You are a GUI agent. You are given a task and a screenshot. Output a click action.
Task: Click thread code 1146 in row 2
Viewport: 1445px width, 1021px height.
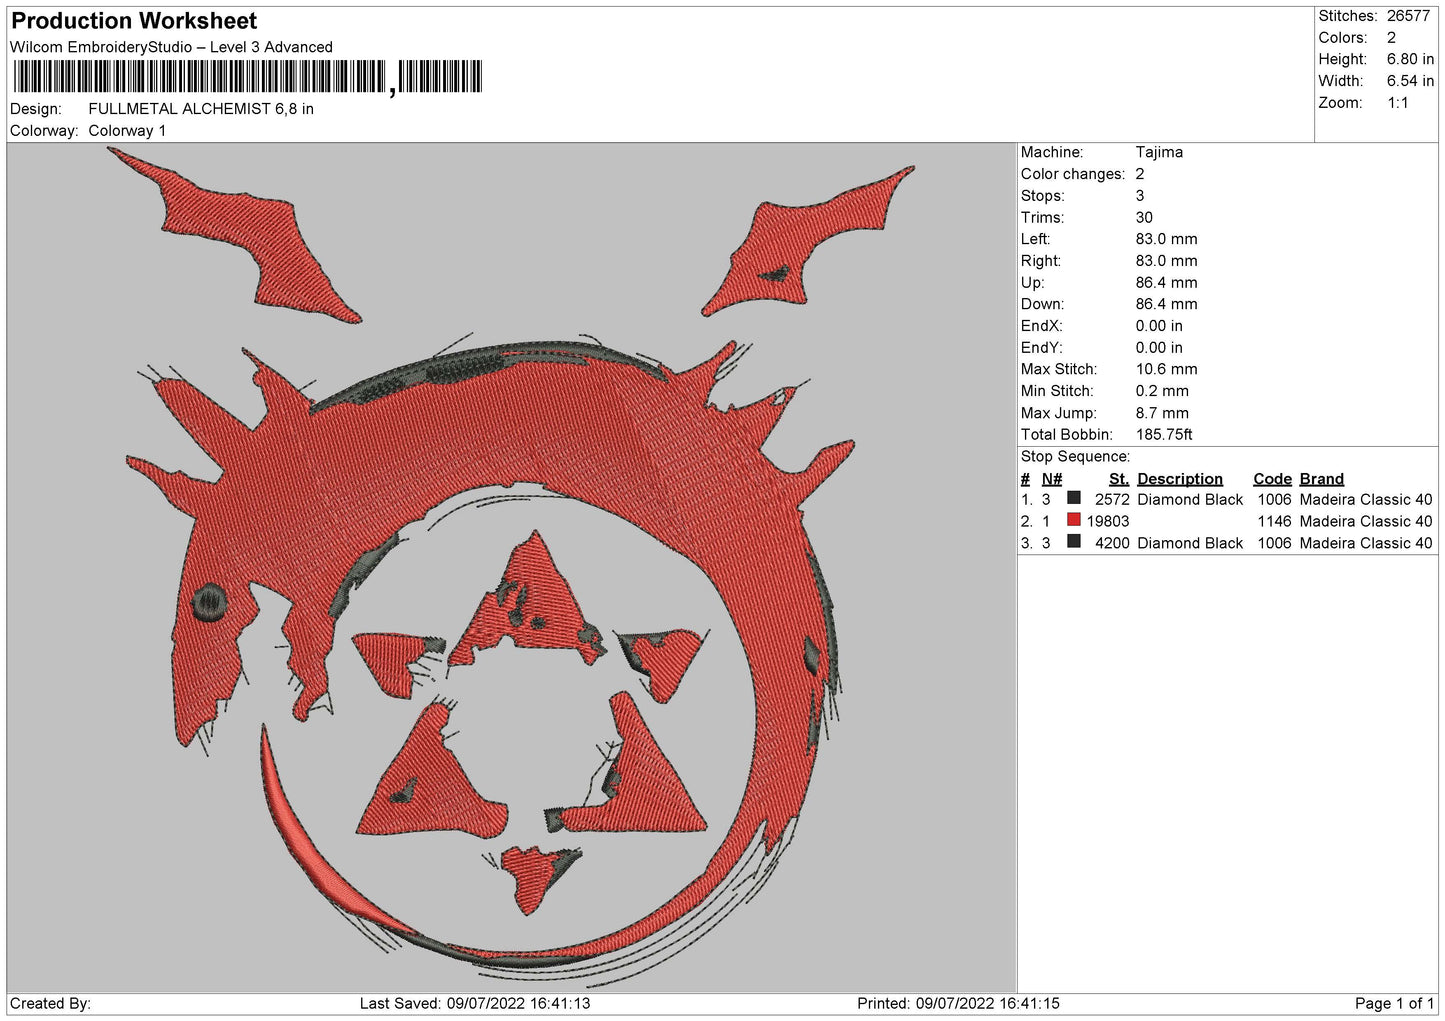(1275, 522)
